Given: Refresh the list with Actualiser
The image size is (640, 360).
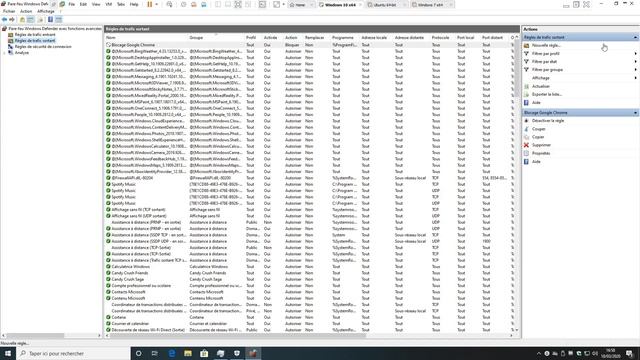Looking at the screenshot, I should coord(540,86).
